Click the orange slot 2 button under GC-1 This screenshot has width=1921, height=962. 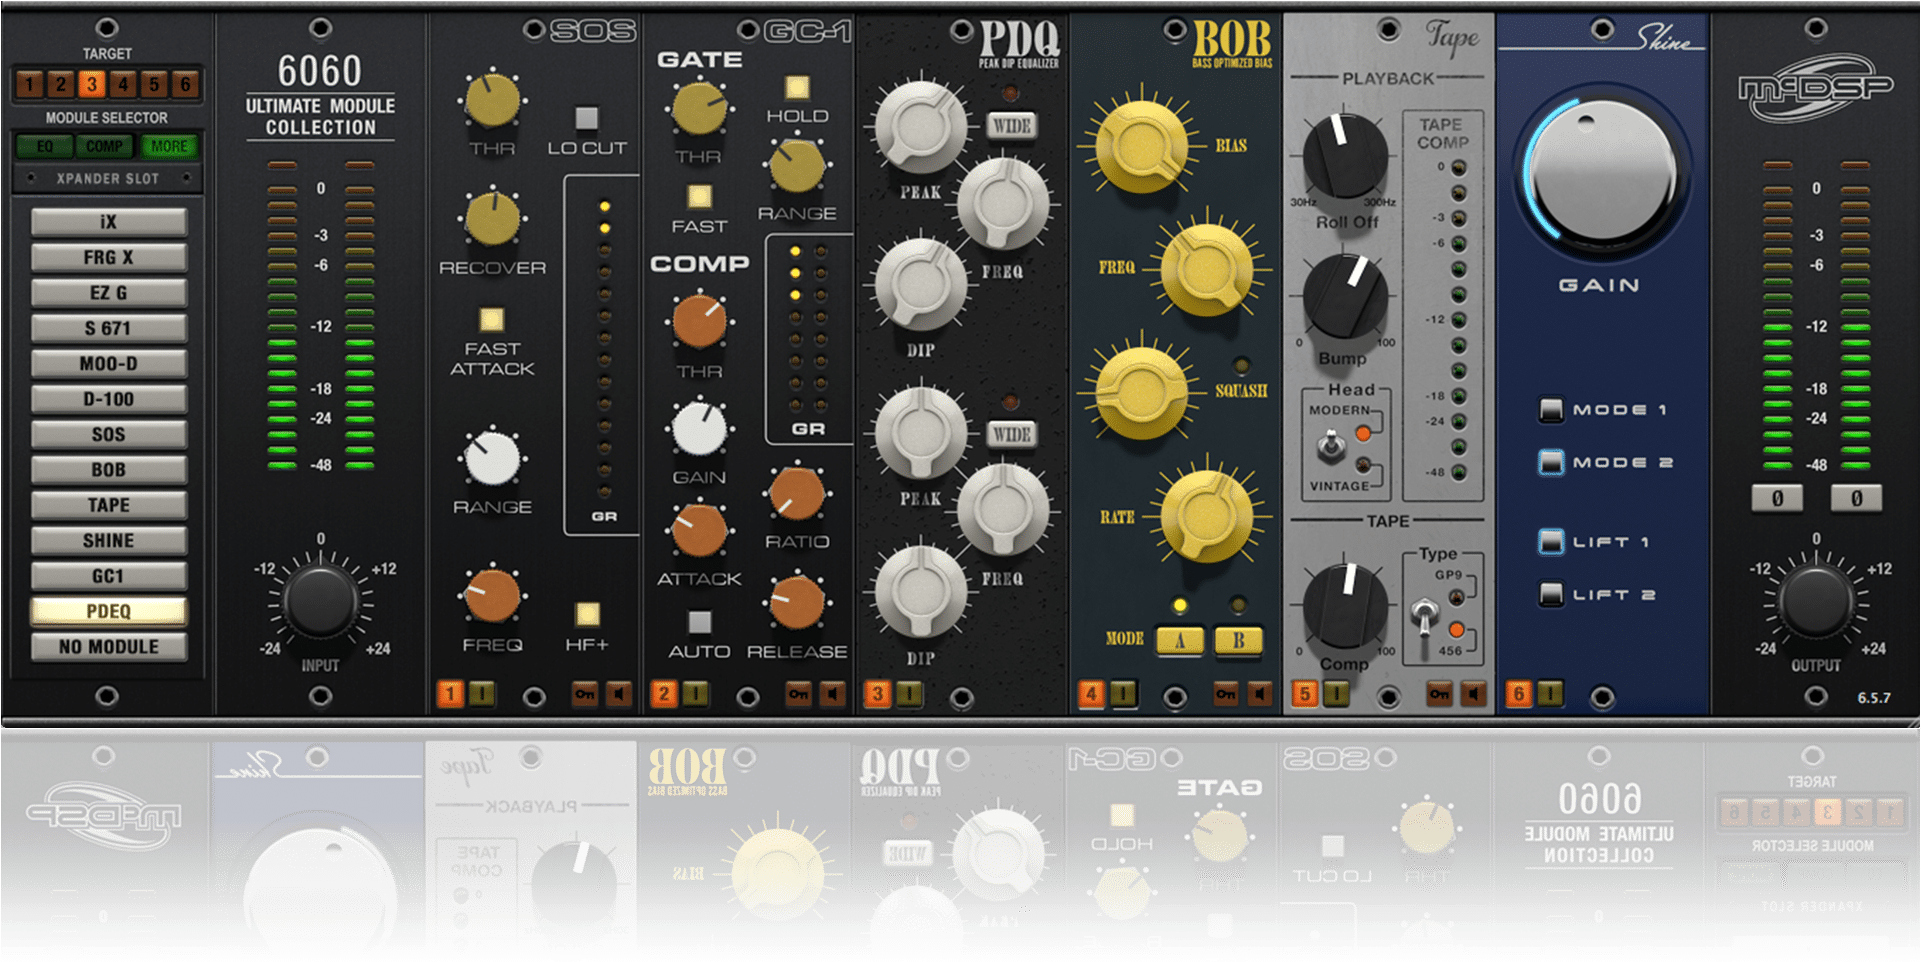tap(664, 694)
